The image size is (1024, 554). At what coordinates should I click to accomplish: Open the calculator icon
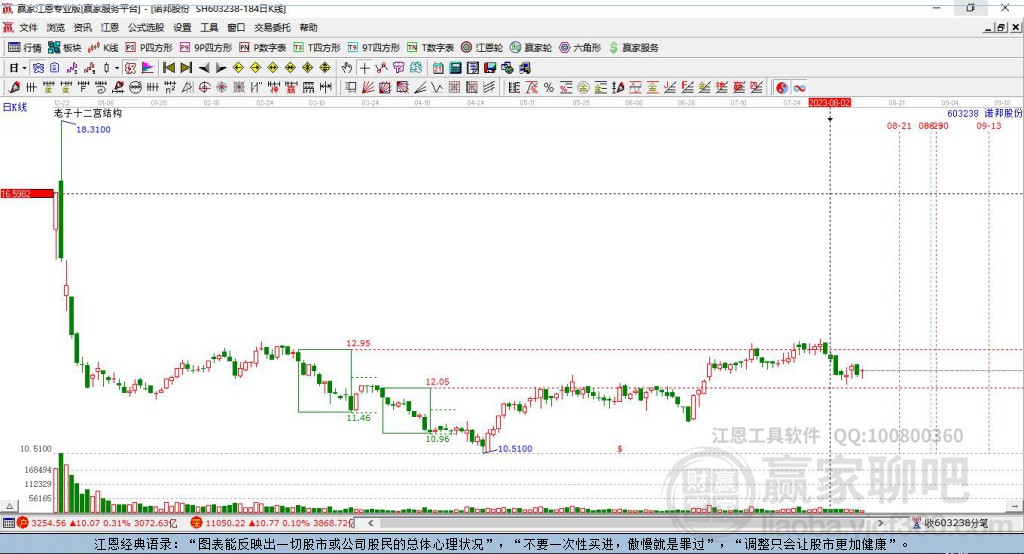455,68
